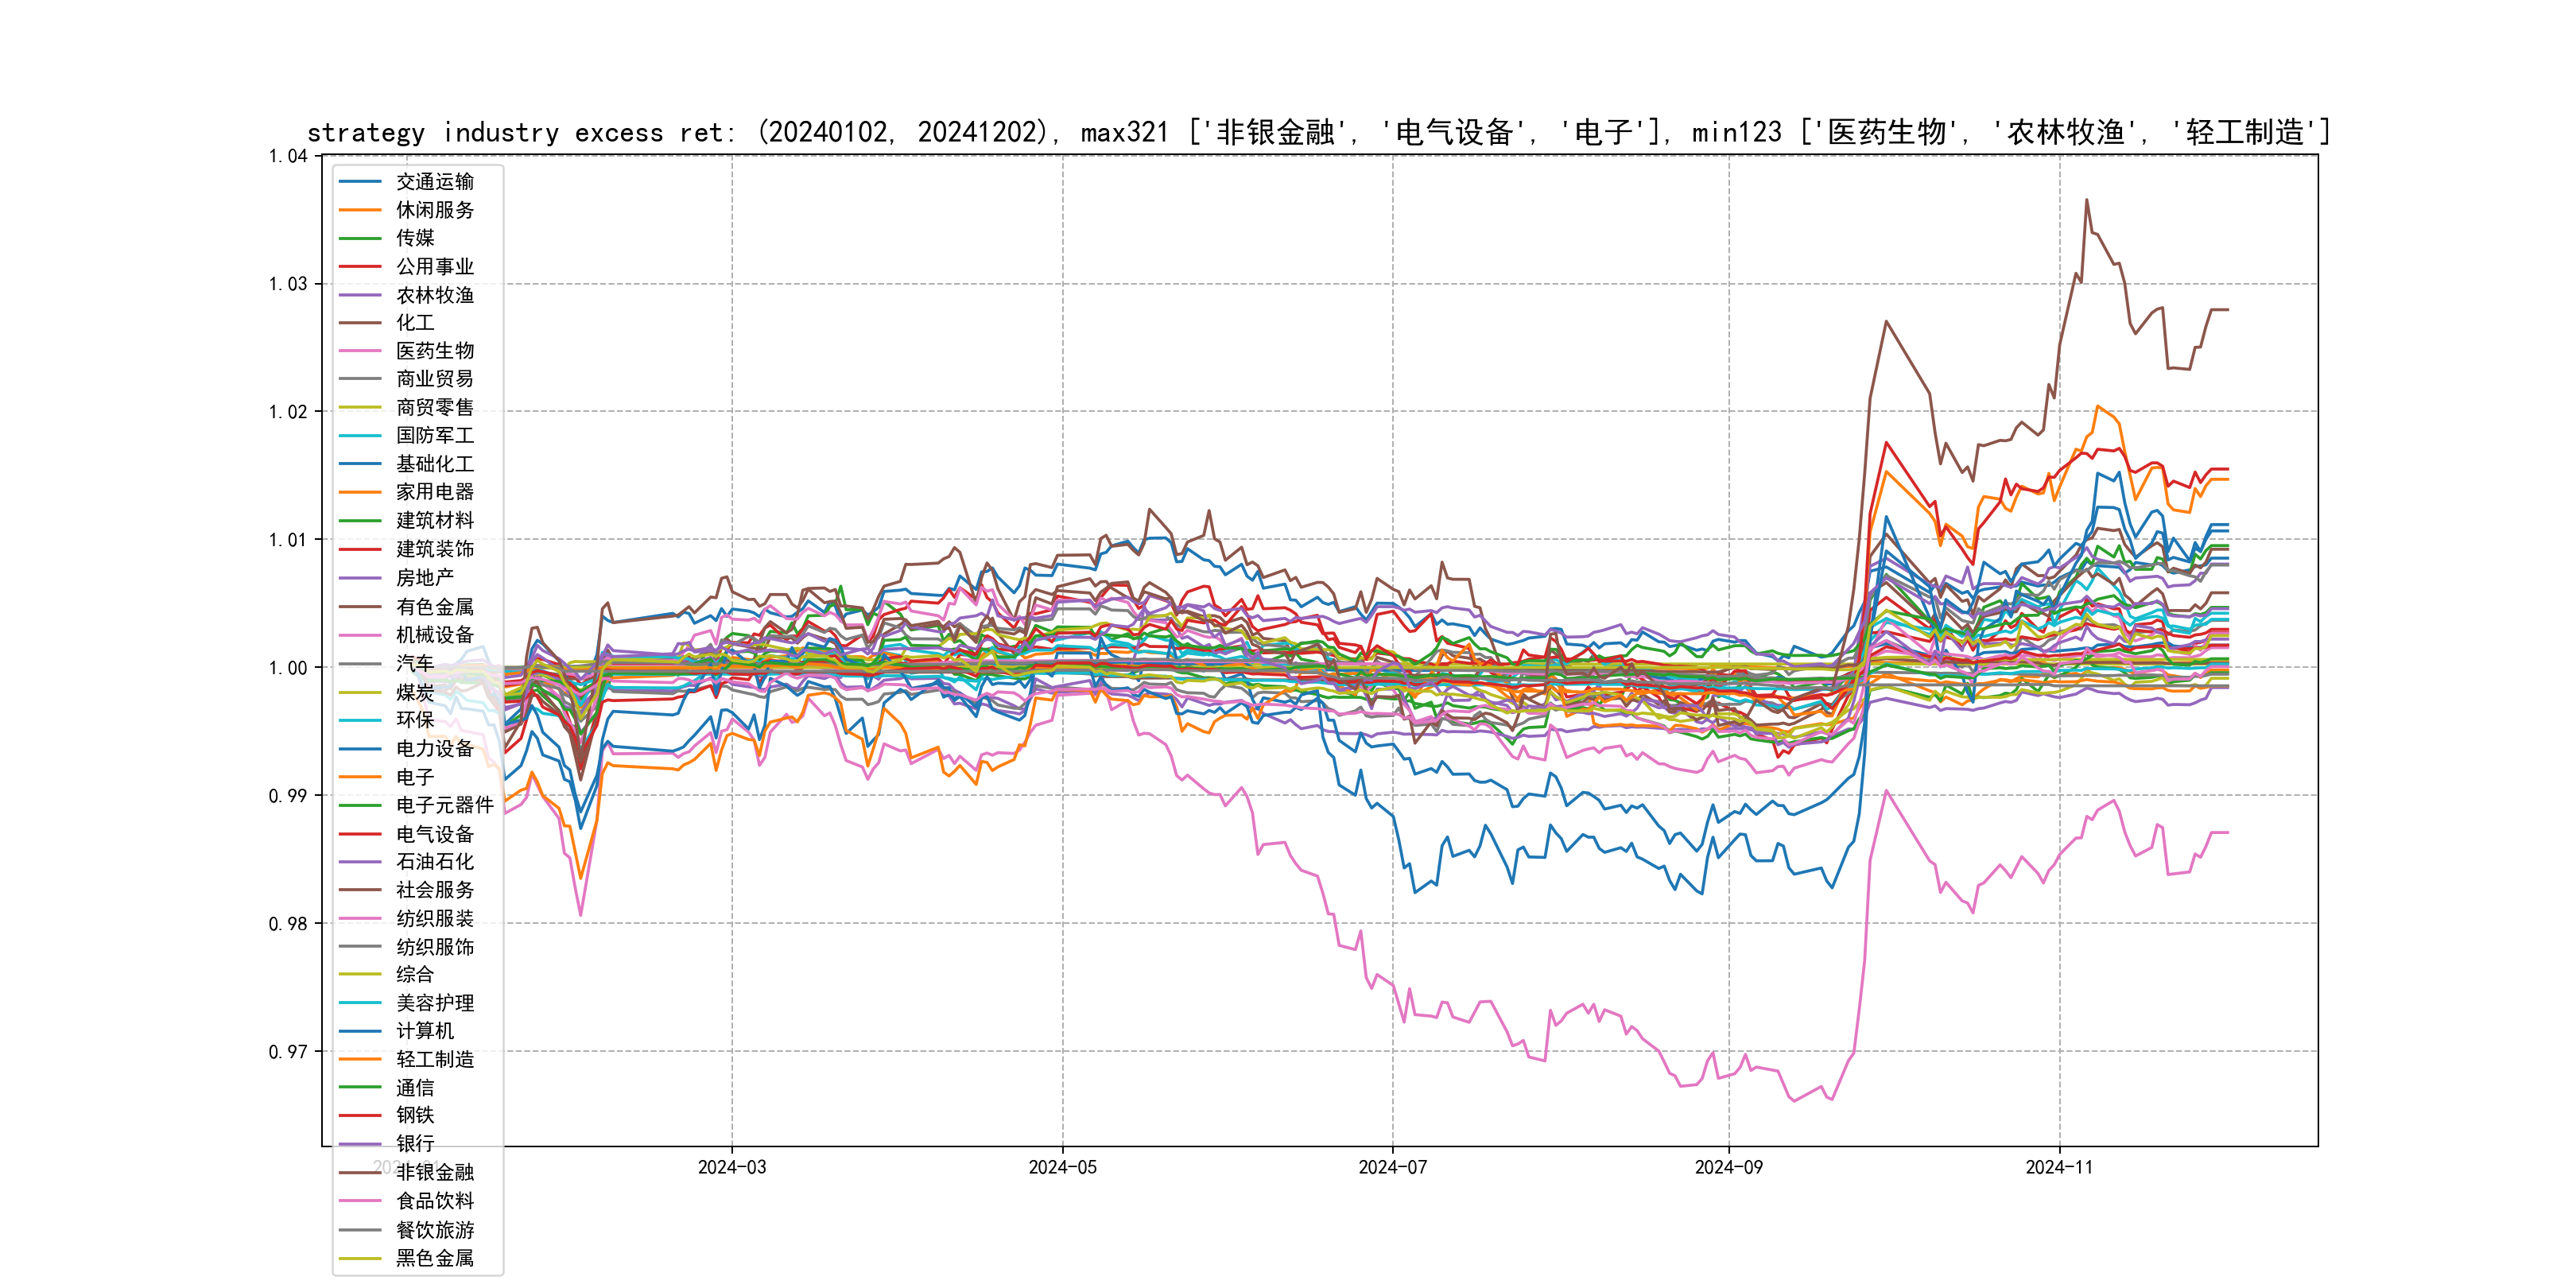Click the 农林牧渔 legend label
Image resolution: width=2576 pixels, height=1288 pixels.
tap(434, 295)
